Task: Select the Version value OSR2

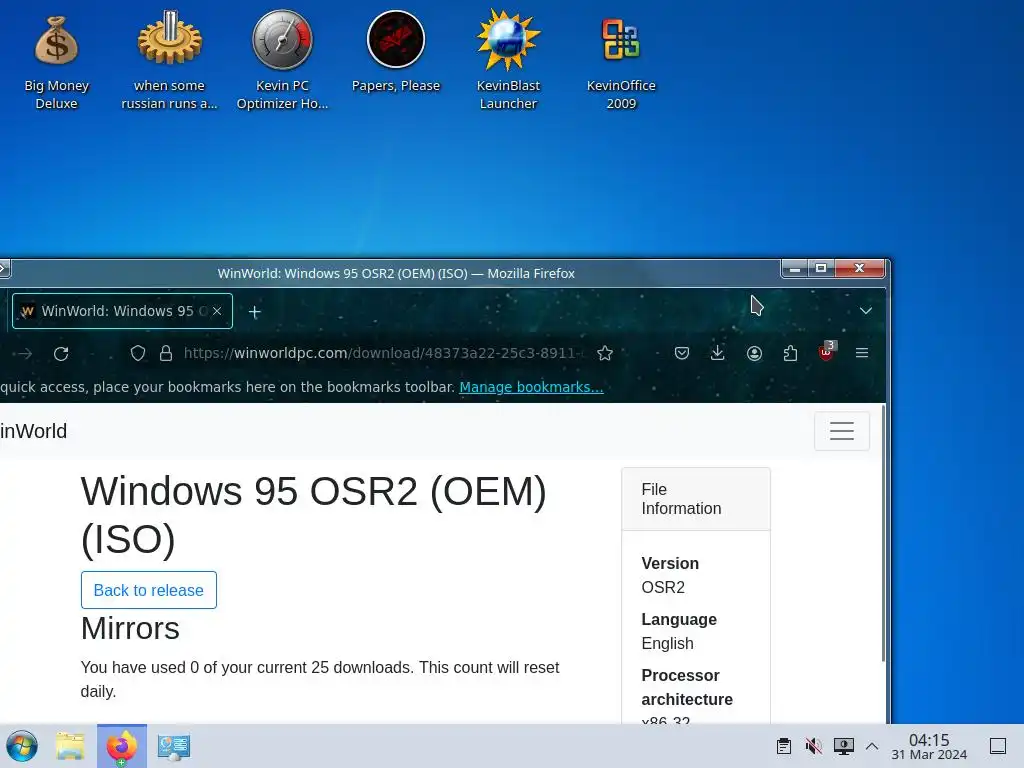Action: click(x=663, y=587)
